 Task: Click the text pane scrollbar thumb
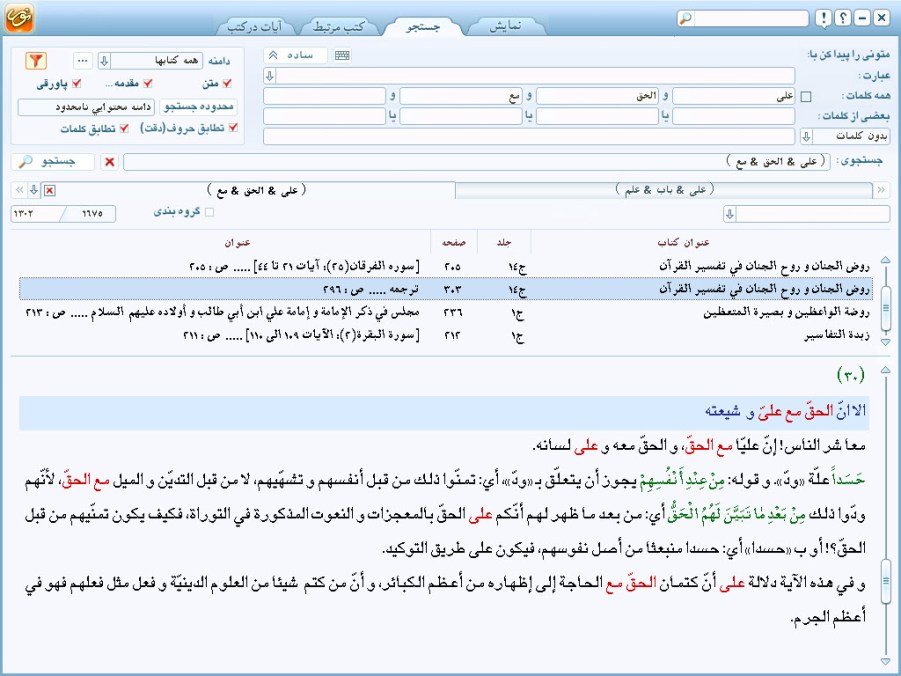[886, 581]
